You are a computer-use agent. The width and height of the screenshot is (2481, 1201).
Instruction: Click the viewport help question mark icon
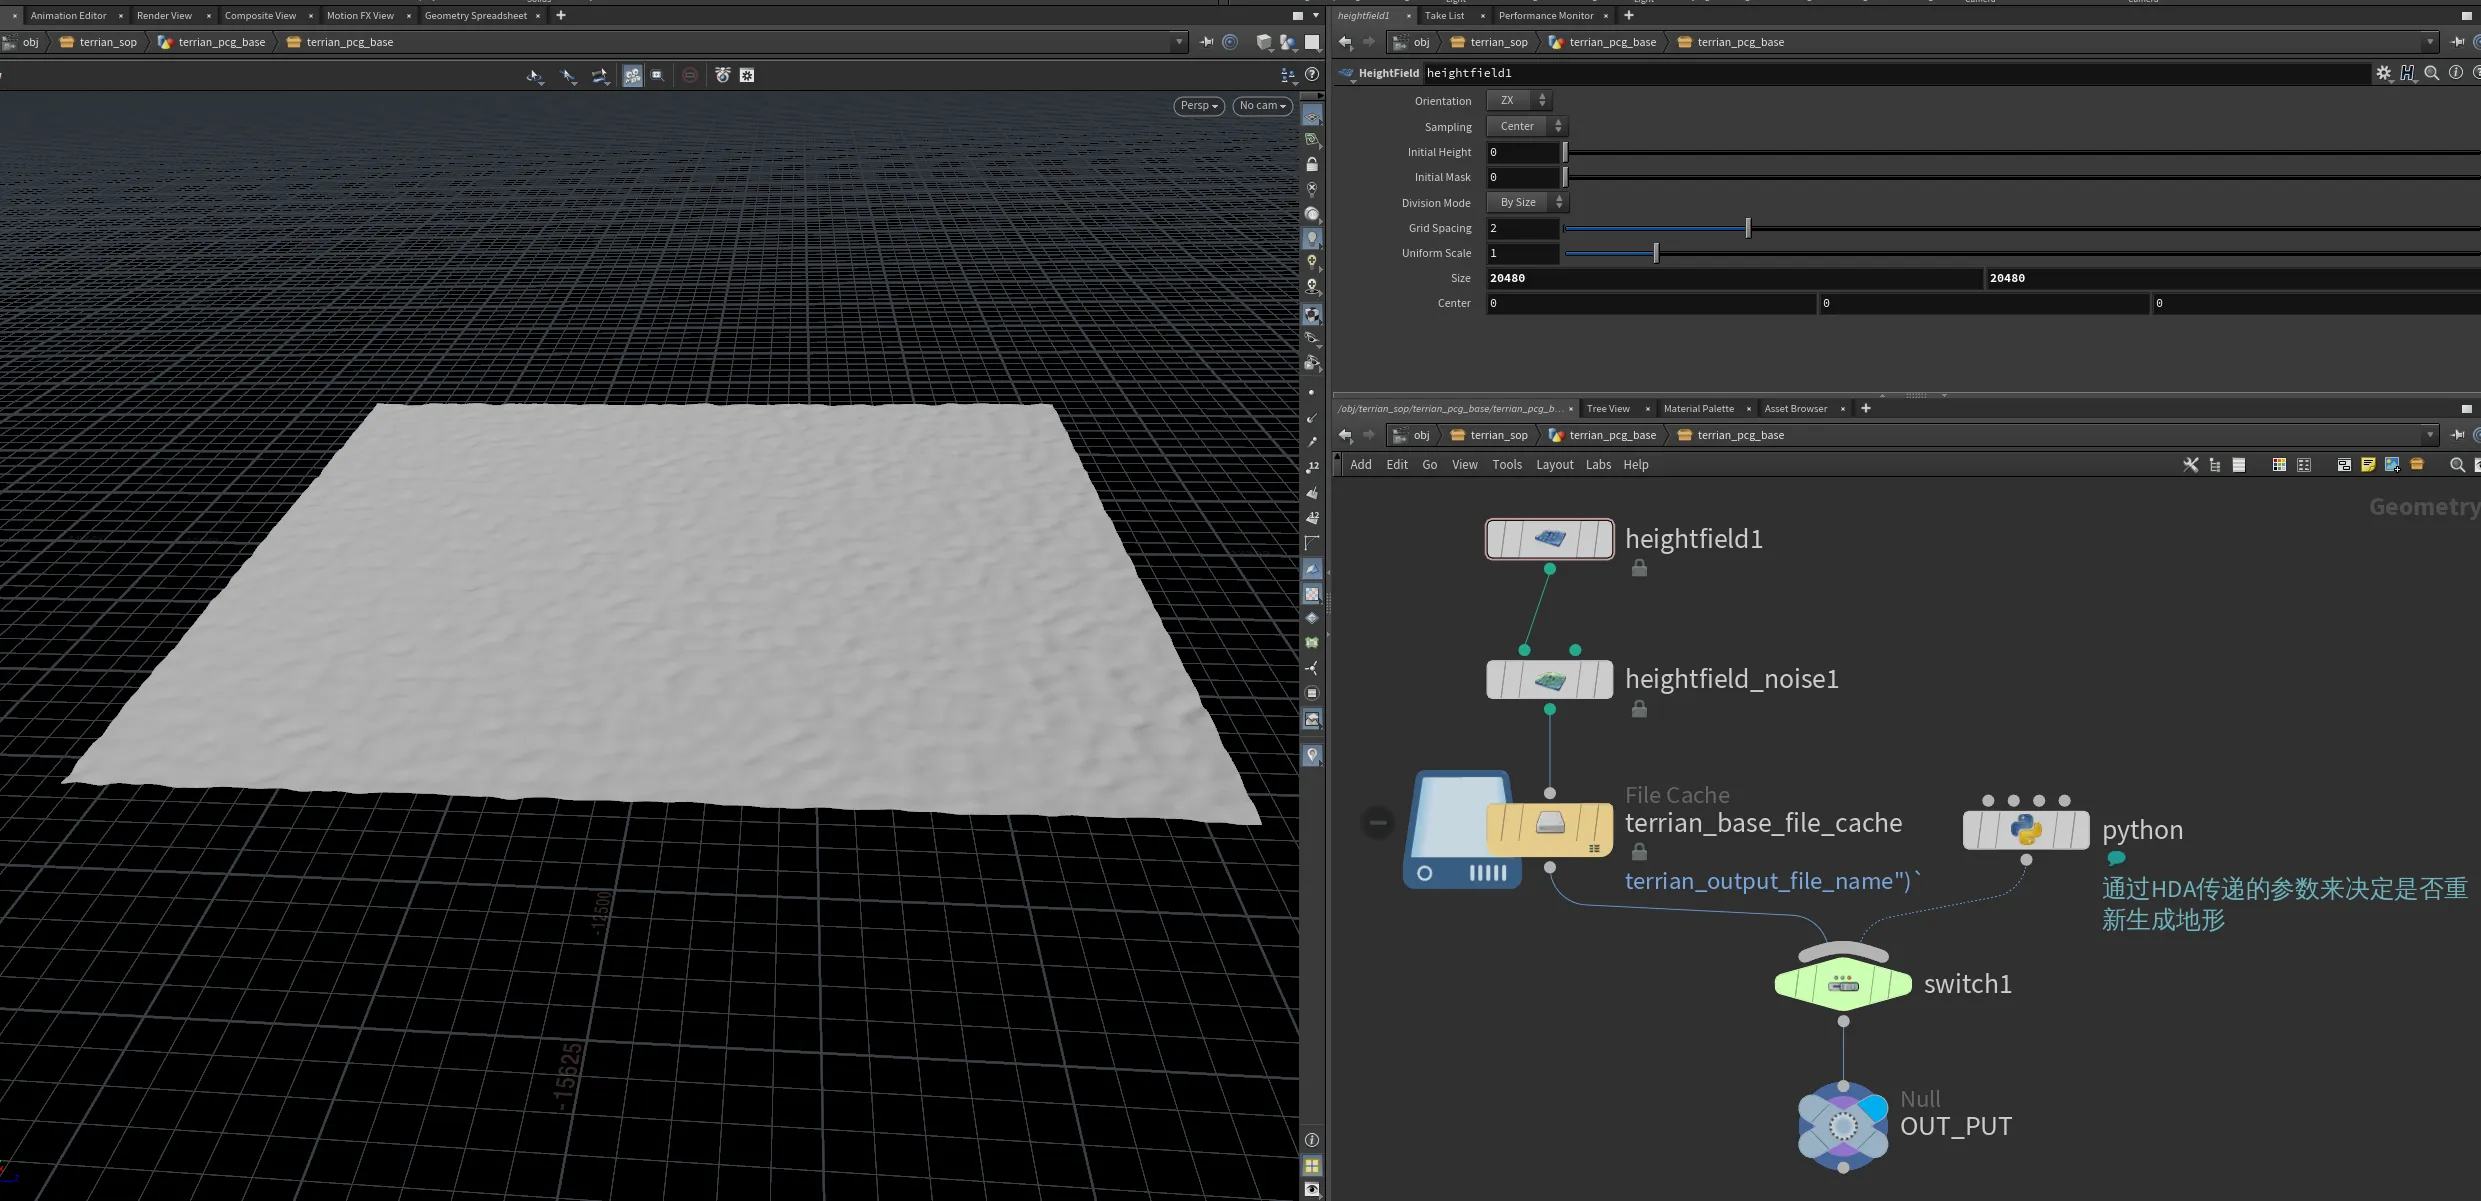(1312, 75)
